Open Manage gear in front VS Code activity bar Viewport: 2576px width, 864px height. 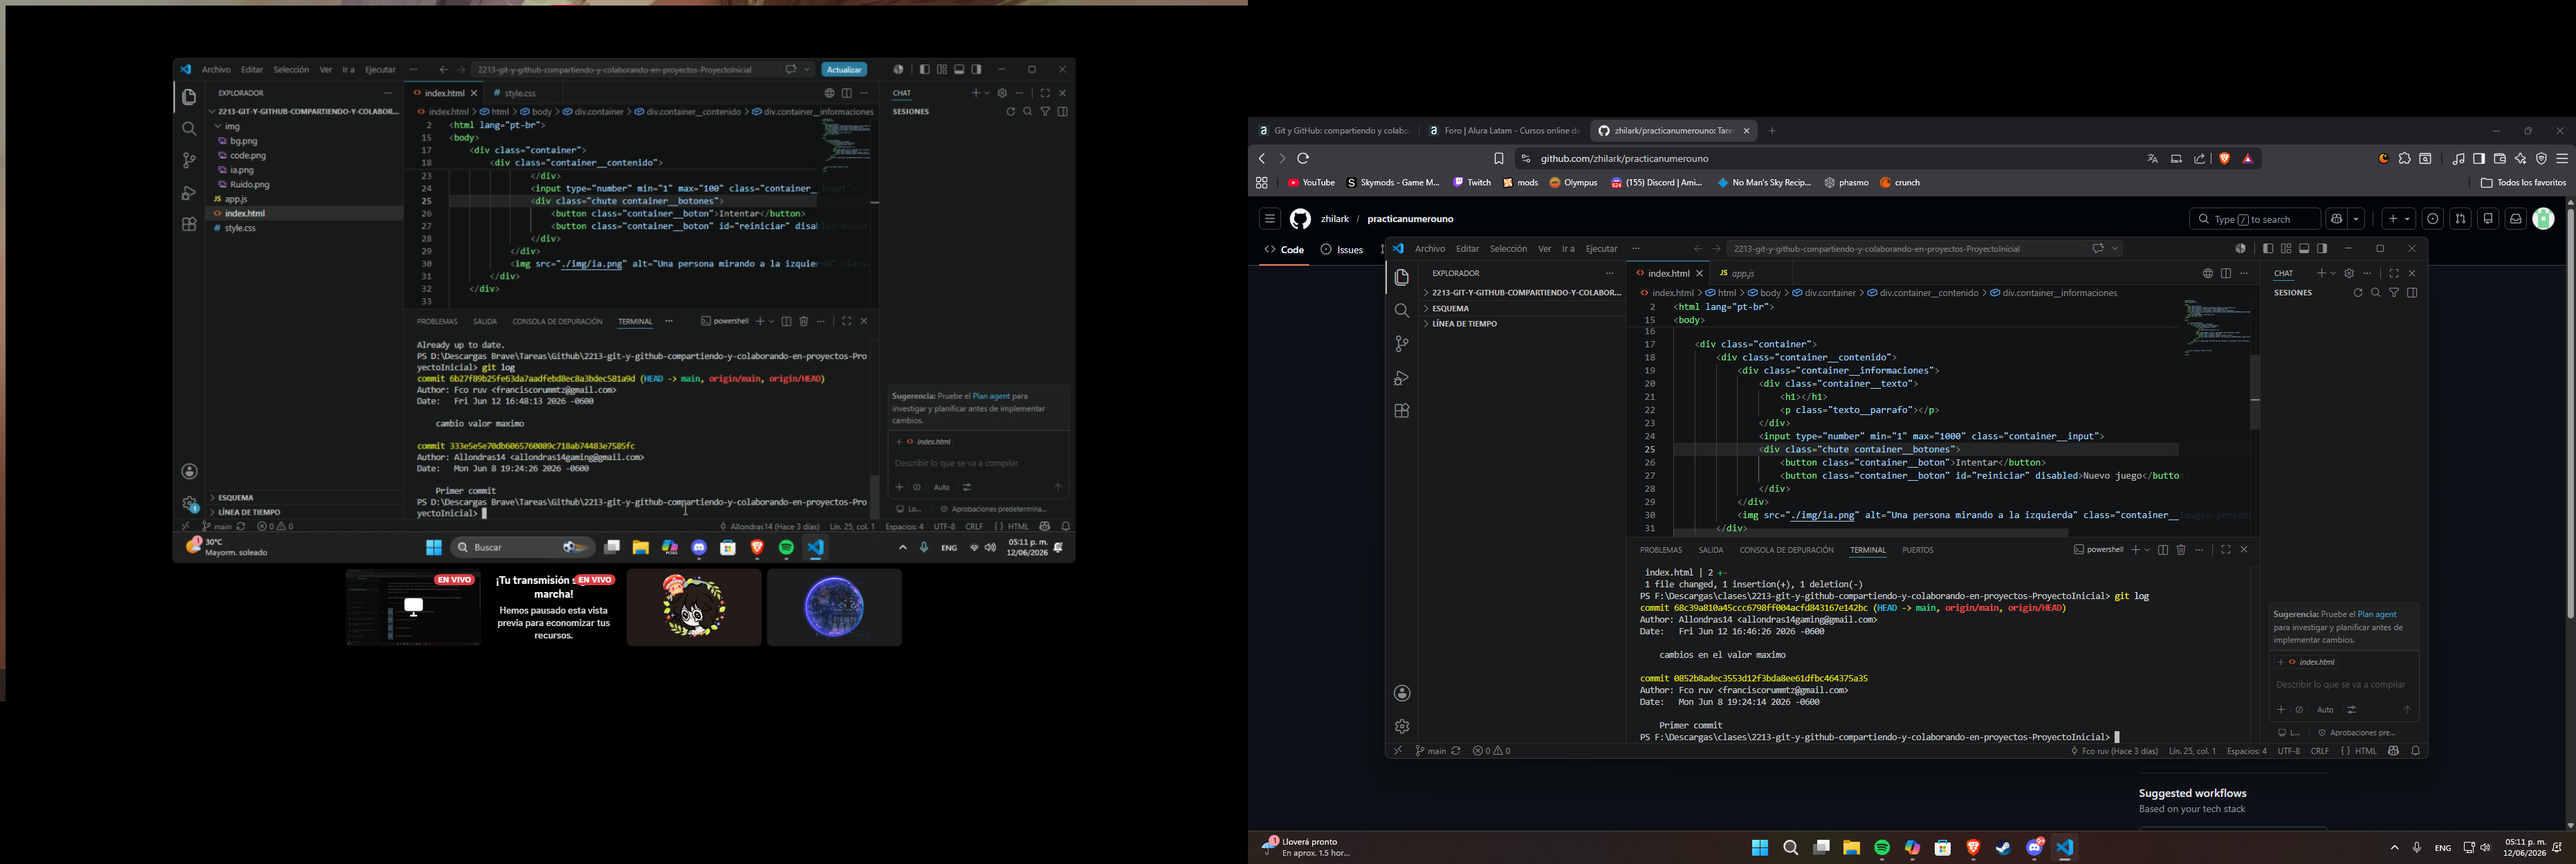(x=1401, y=726)
